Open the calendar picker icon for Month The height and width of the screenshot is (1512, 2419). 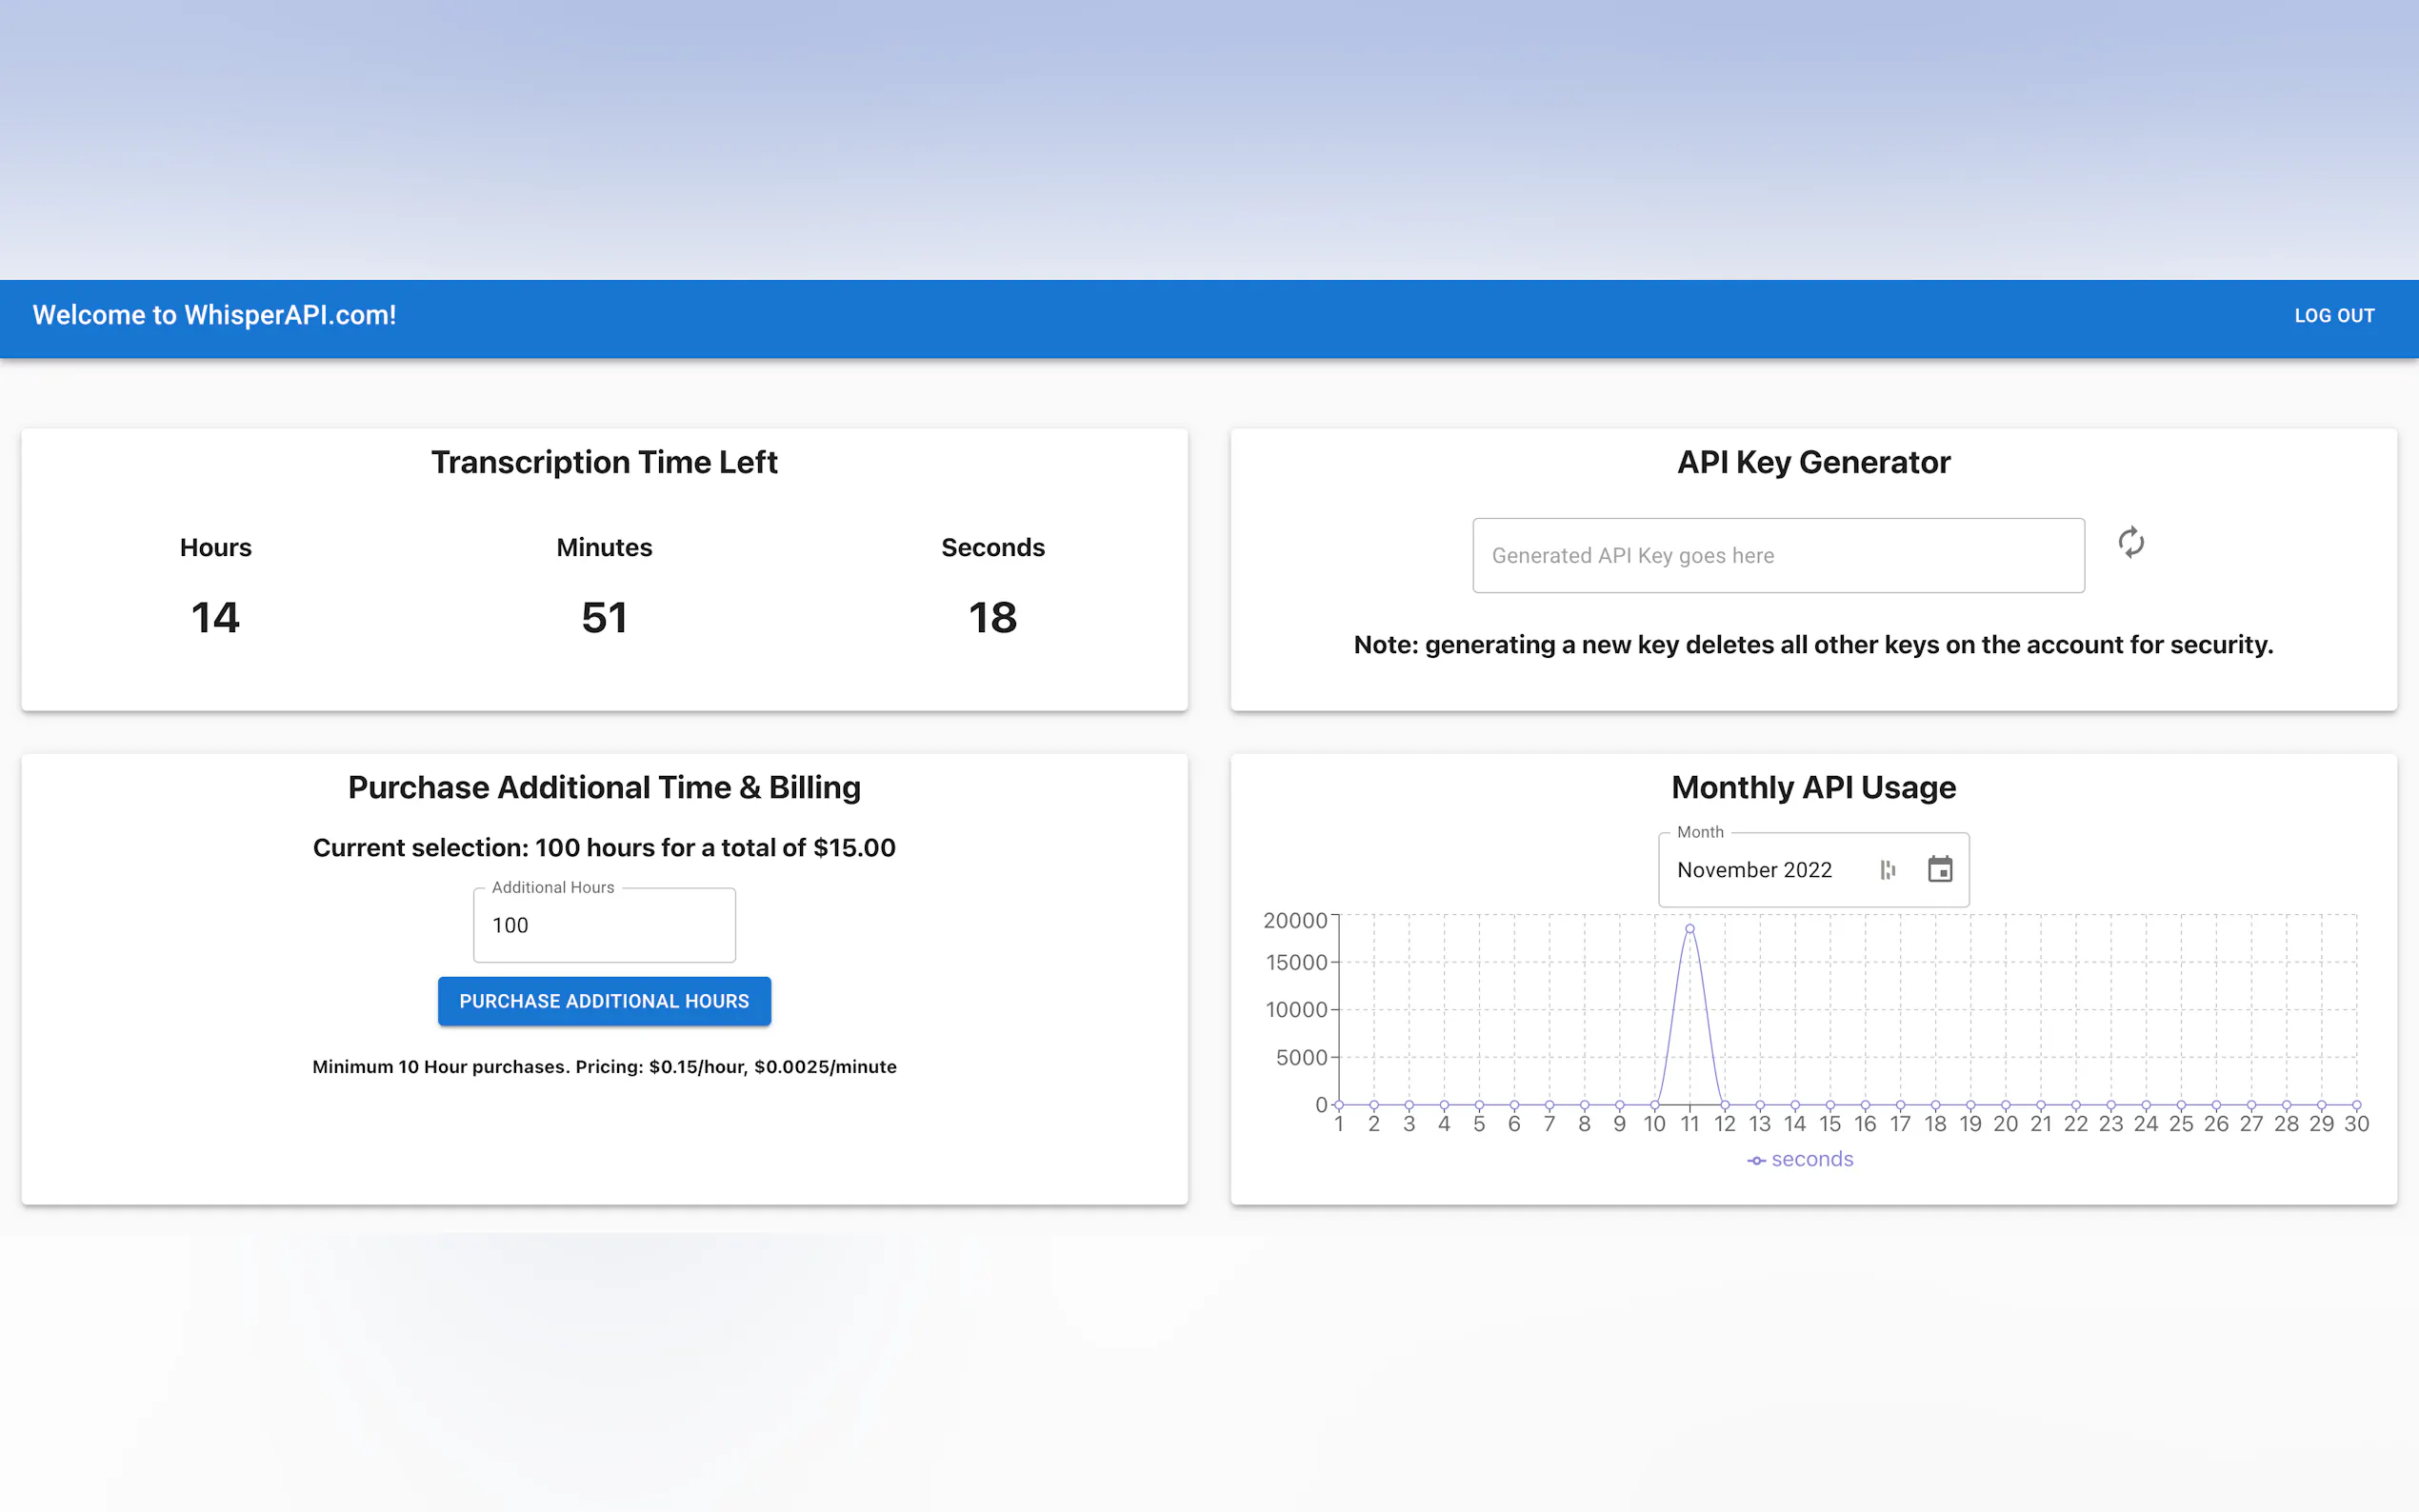(x=1939, y=869)
